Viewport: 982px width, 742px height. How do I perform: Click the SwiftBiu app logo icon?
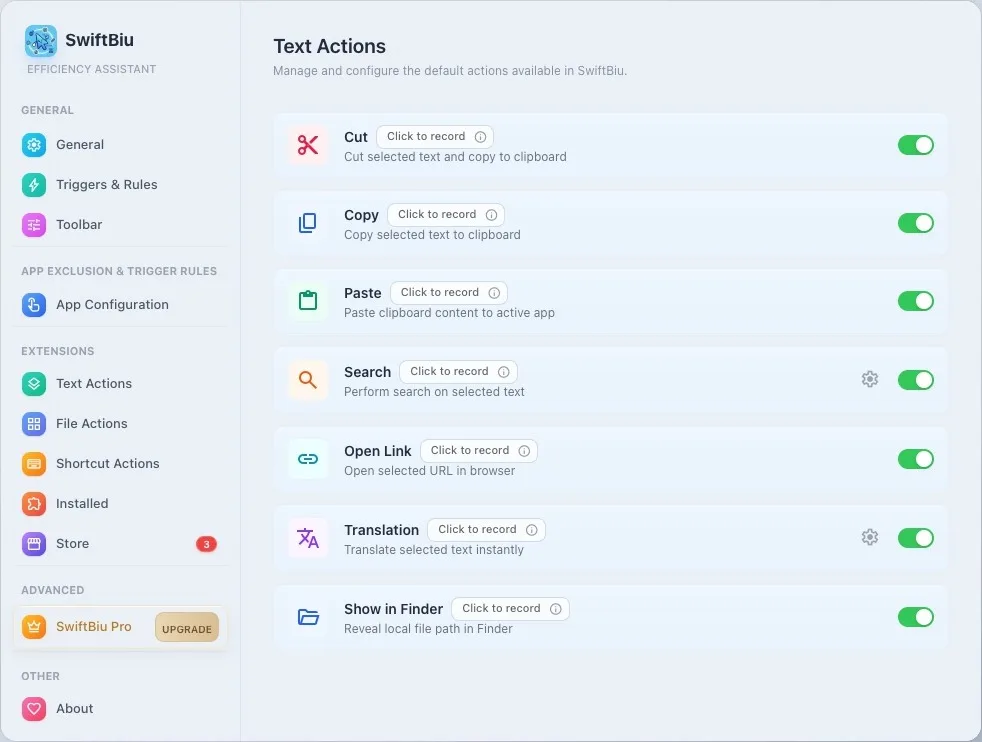41,41
